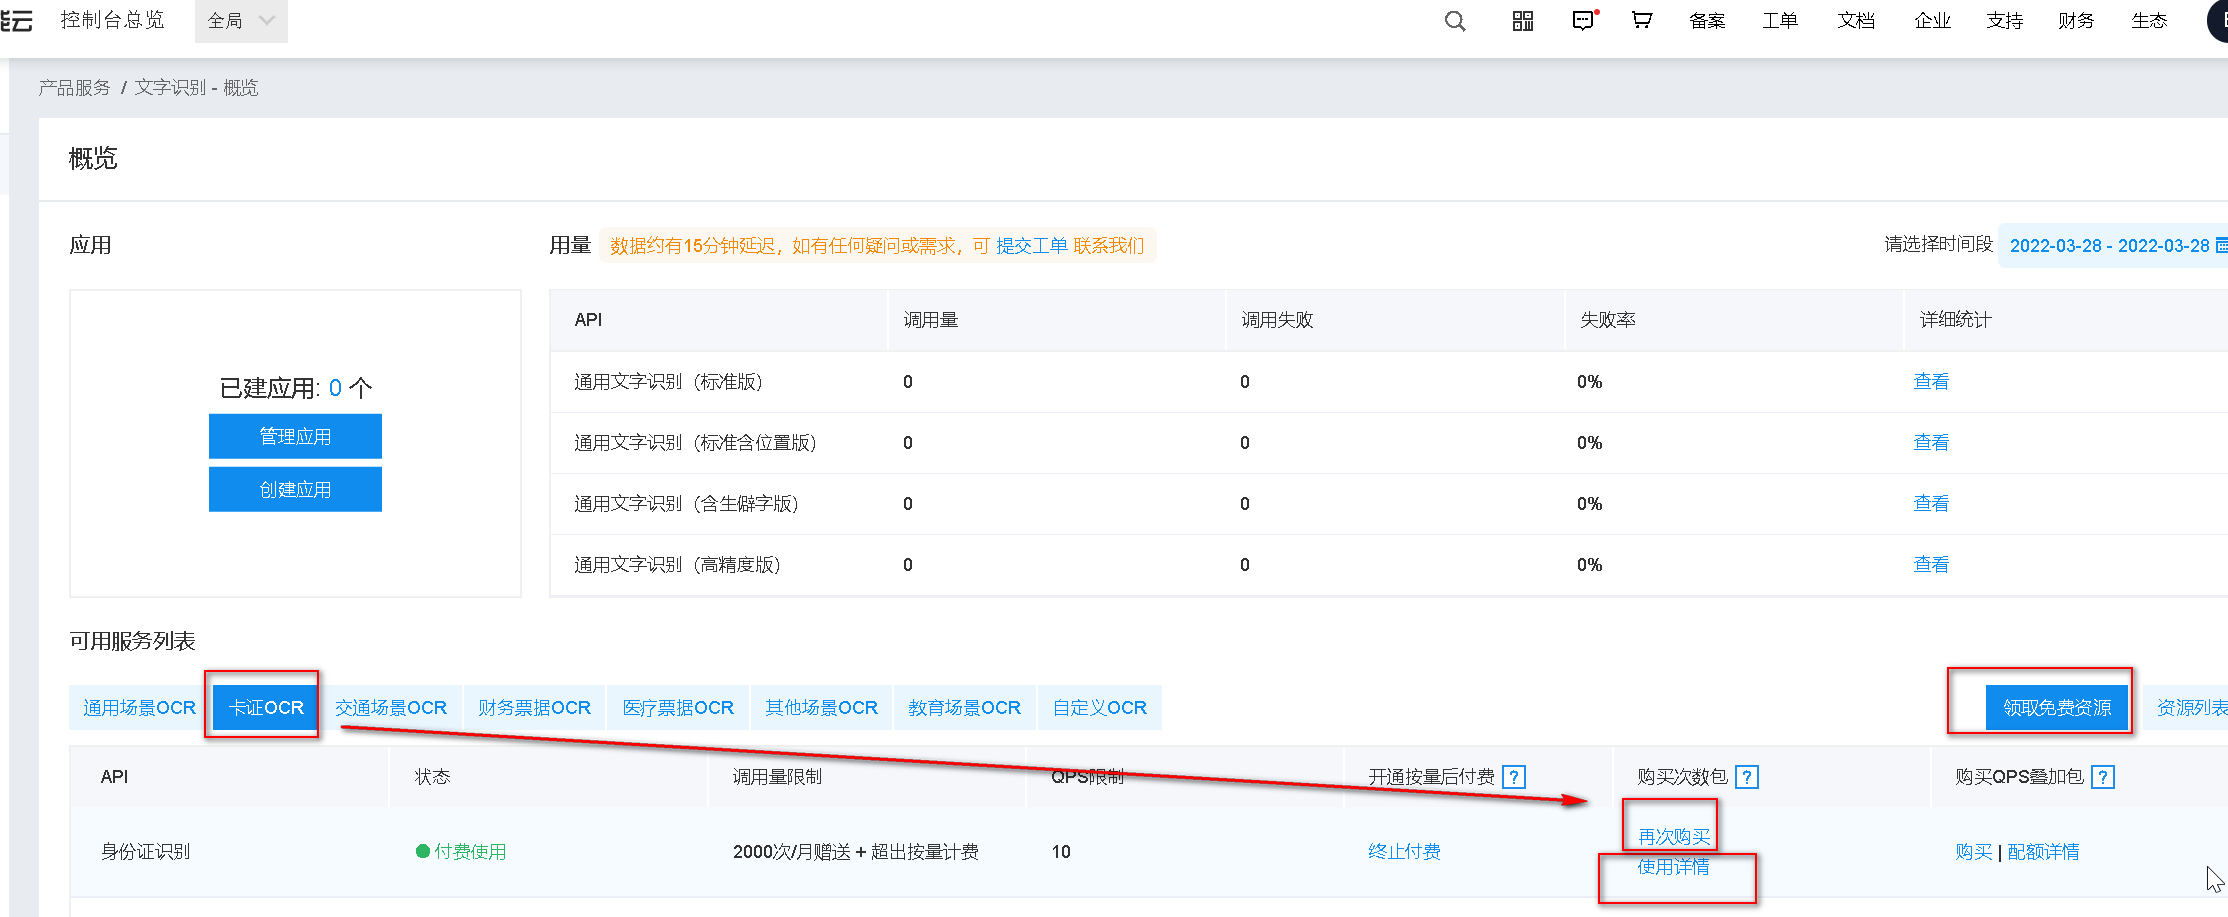Open 控制台总览 in top bar
Image resolution: width=2228 pixels, height=917 pixels.
112,20
